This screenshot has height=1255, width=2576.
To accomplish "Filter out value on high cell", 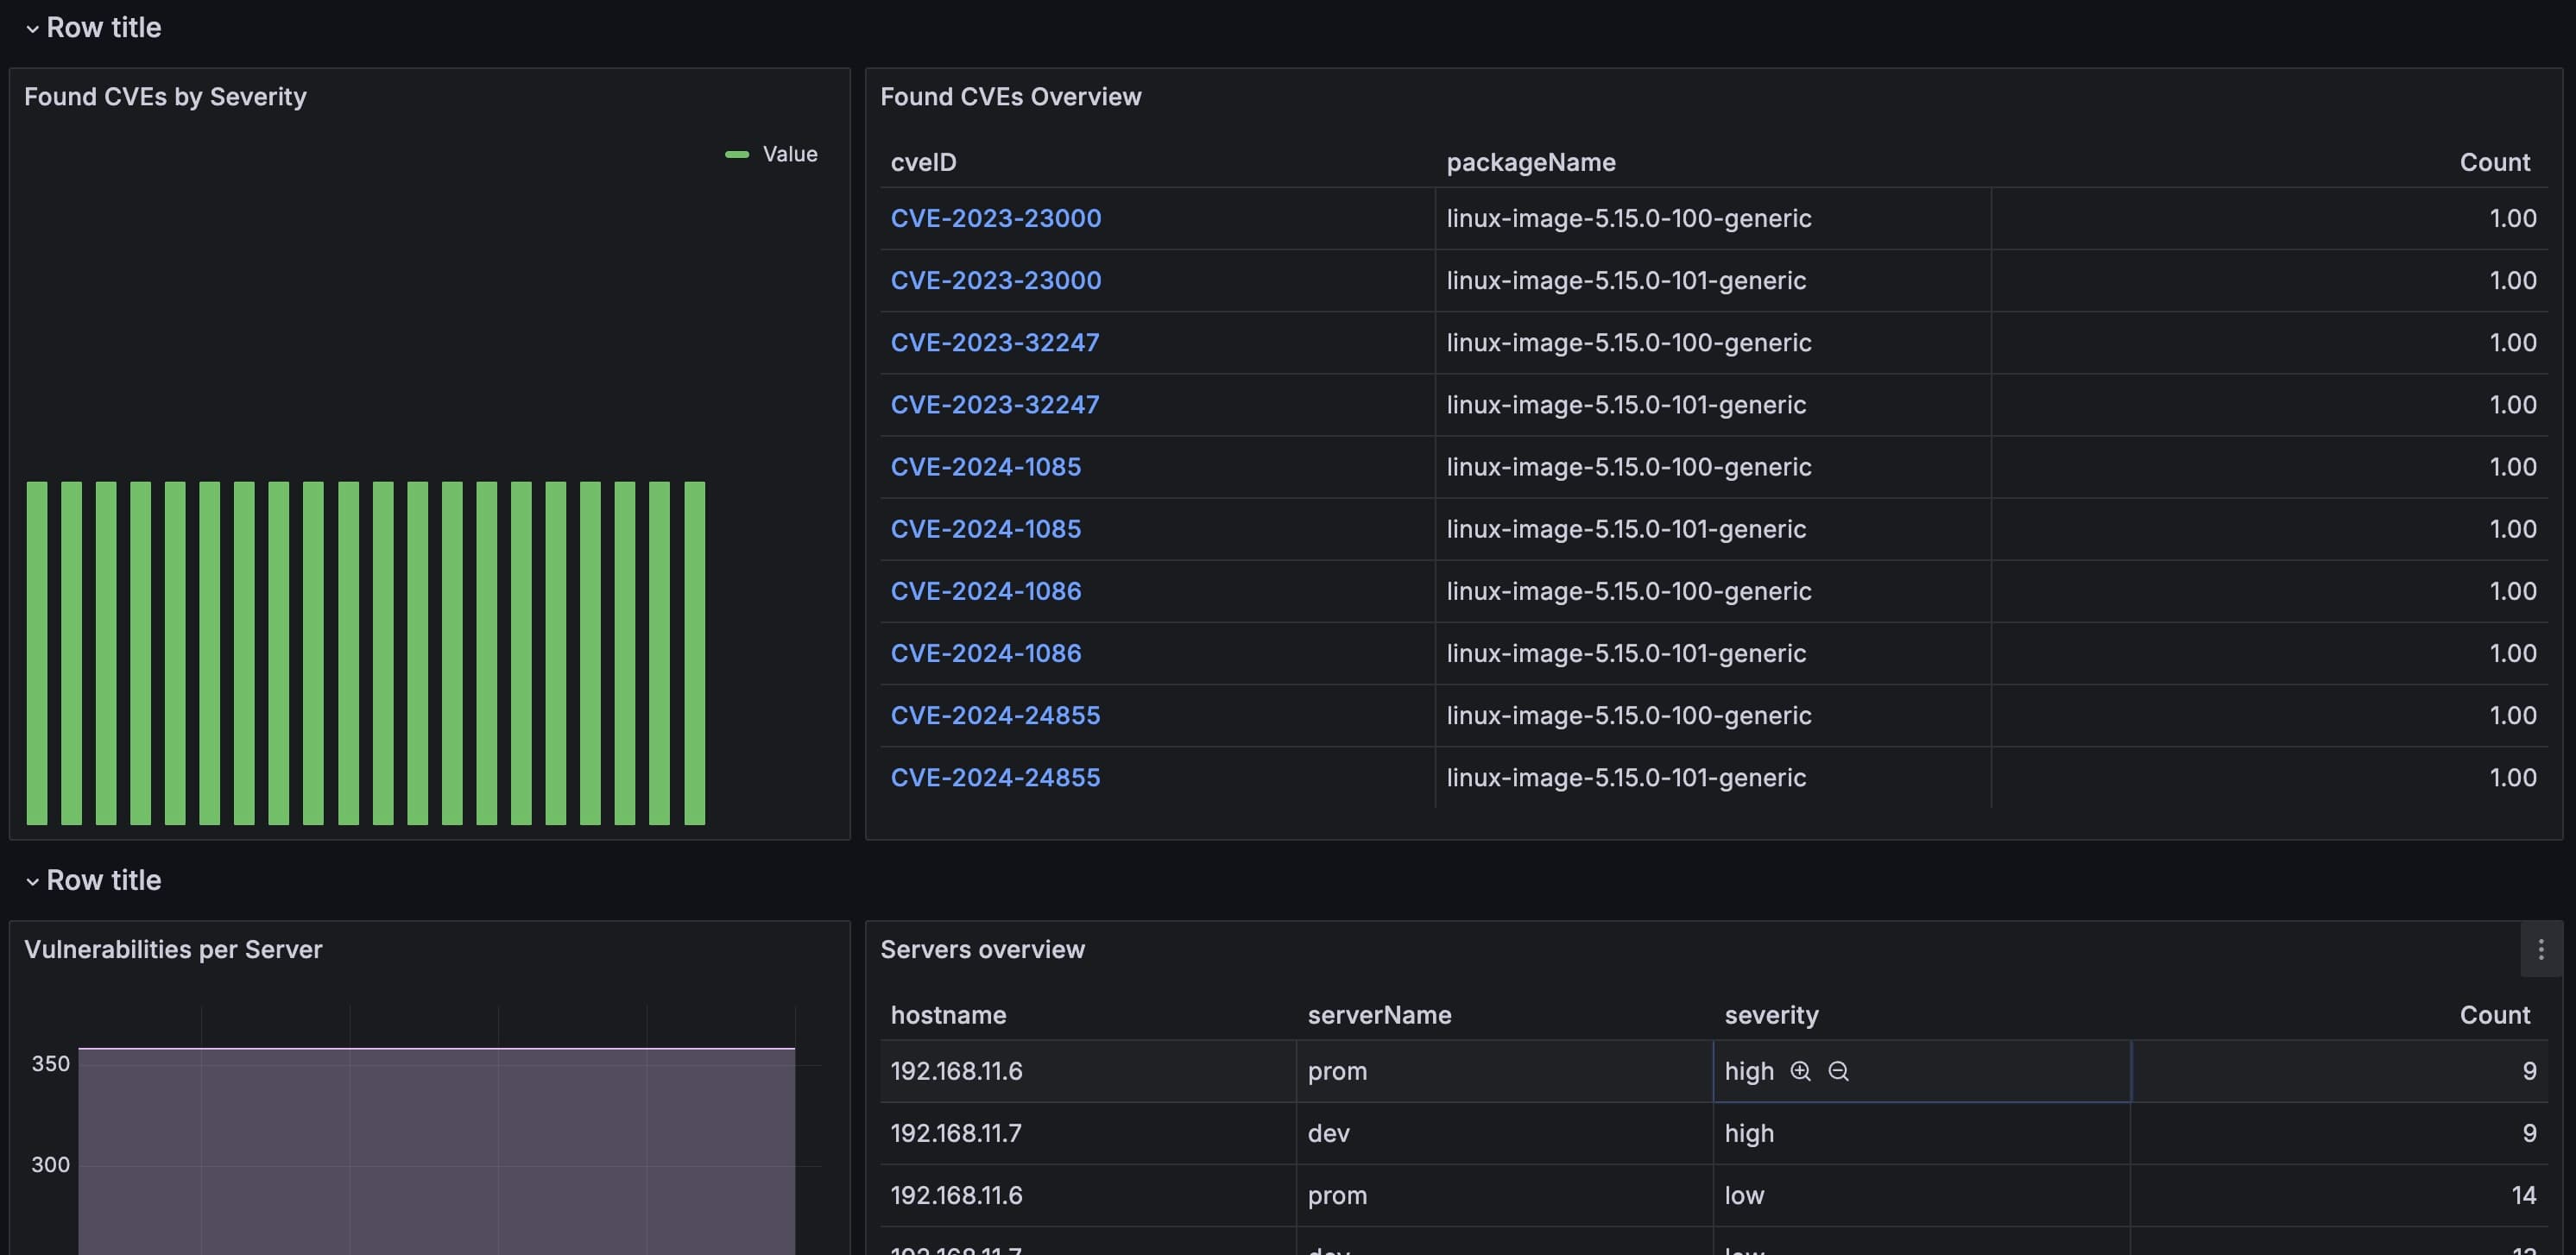I will point(1838,1071).
